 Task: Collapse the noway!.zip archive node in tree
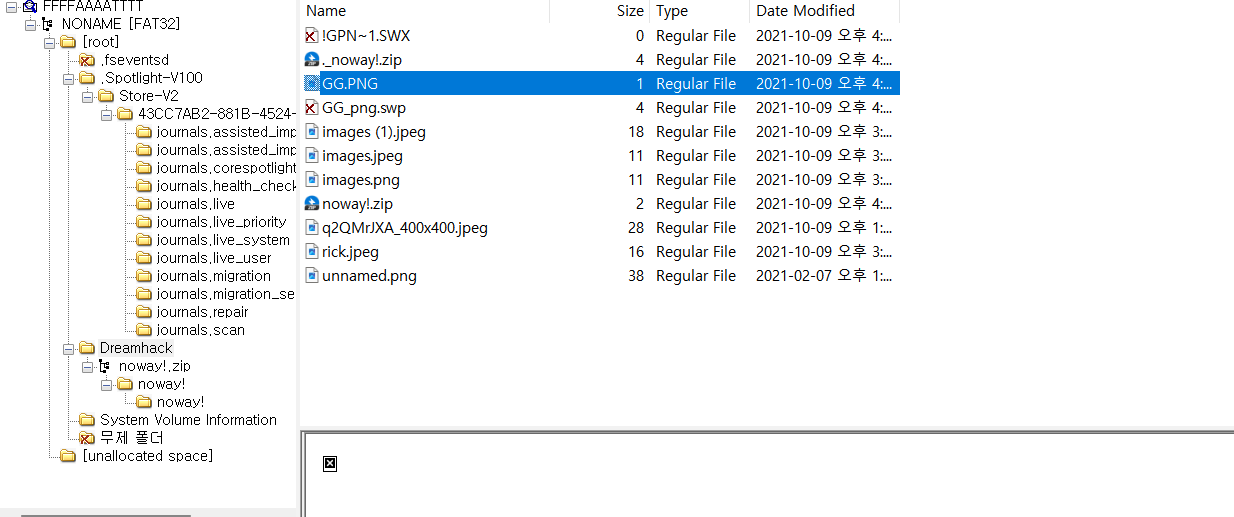click(87, 366)
